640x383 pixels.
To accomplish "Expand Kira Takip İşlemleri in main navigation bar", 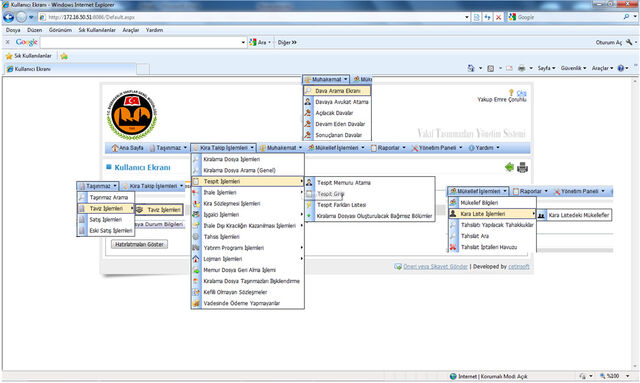I will (x=223, y=148).
